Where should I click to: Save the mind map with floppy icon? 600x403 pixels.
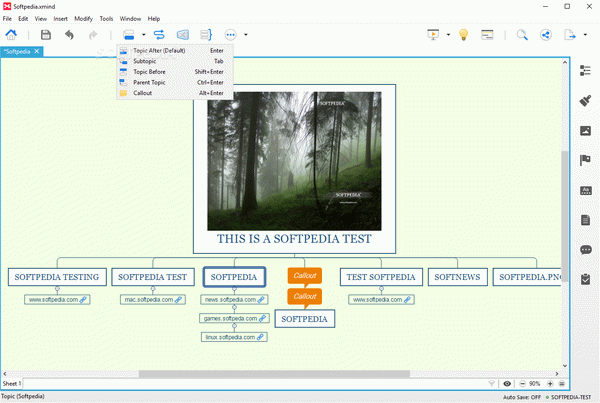click(46, 35)
